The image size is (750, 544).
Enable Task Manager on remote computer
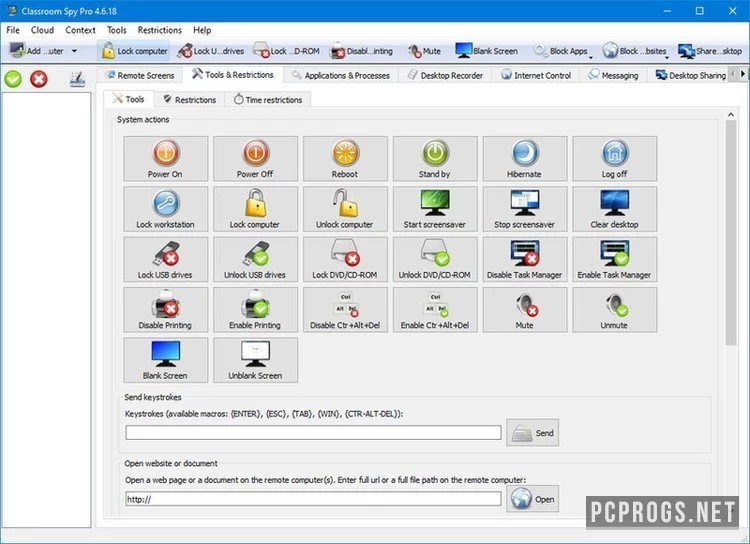pyautogui.click(x=615, y=259)
